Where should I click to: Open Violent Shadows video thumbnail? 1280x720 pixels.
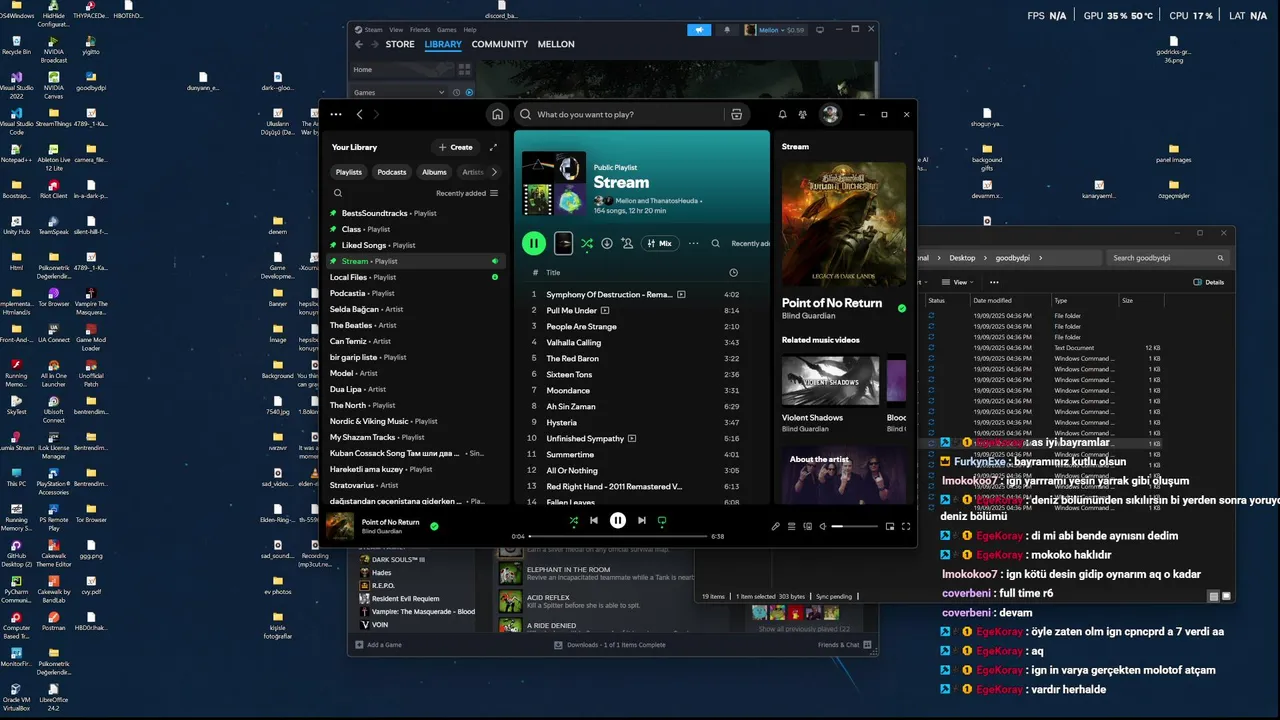(x=830, y=381)
